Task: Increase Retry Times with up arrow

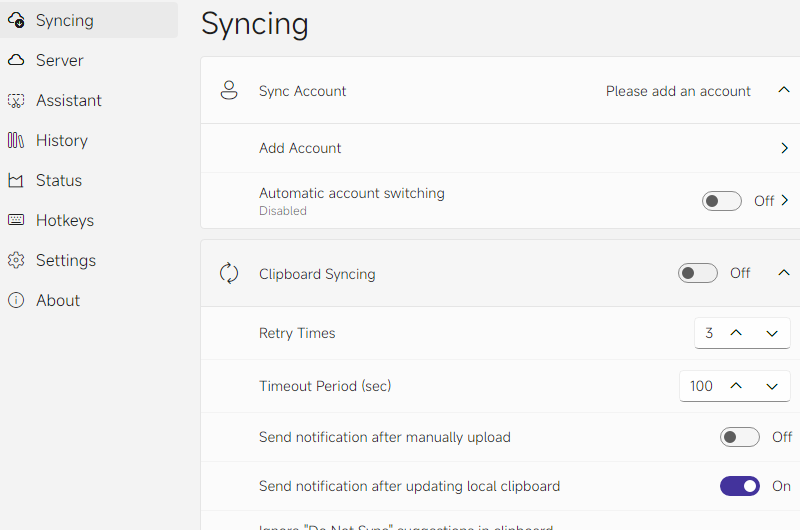Action: click(736, 333)
